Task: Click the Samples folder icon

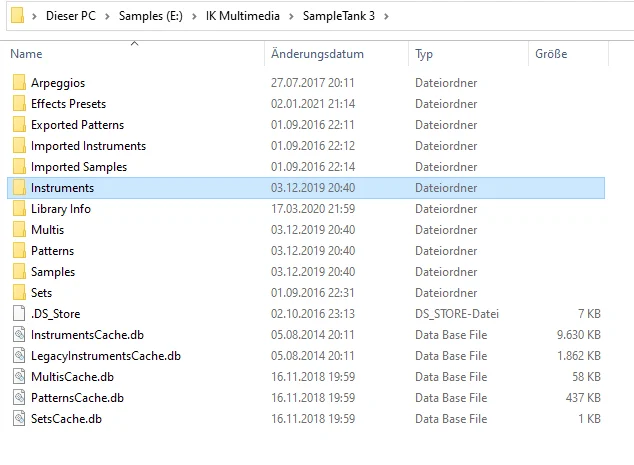Action: pyautogui.click(x=19, y=271)
